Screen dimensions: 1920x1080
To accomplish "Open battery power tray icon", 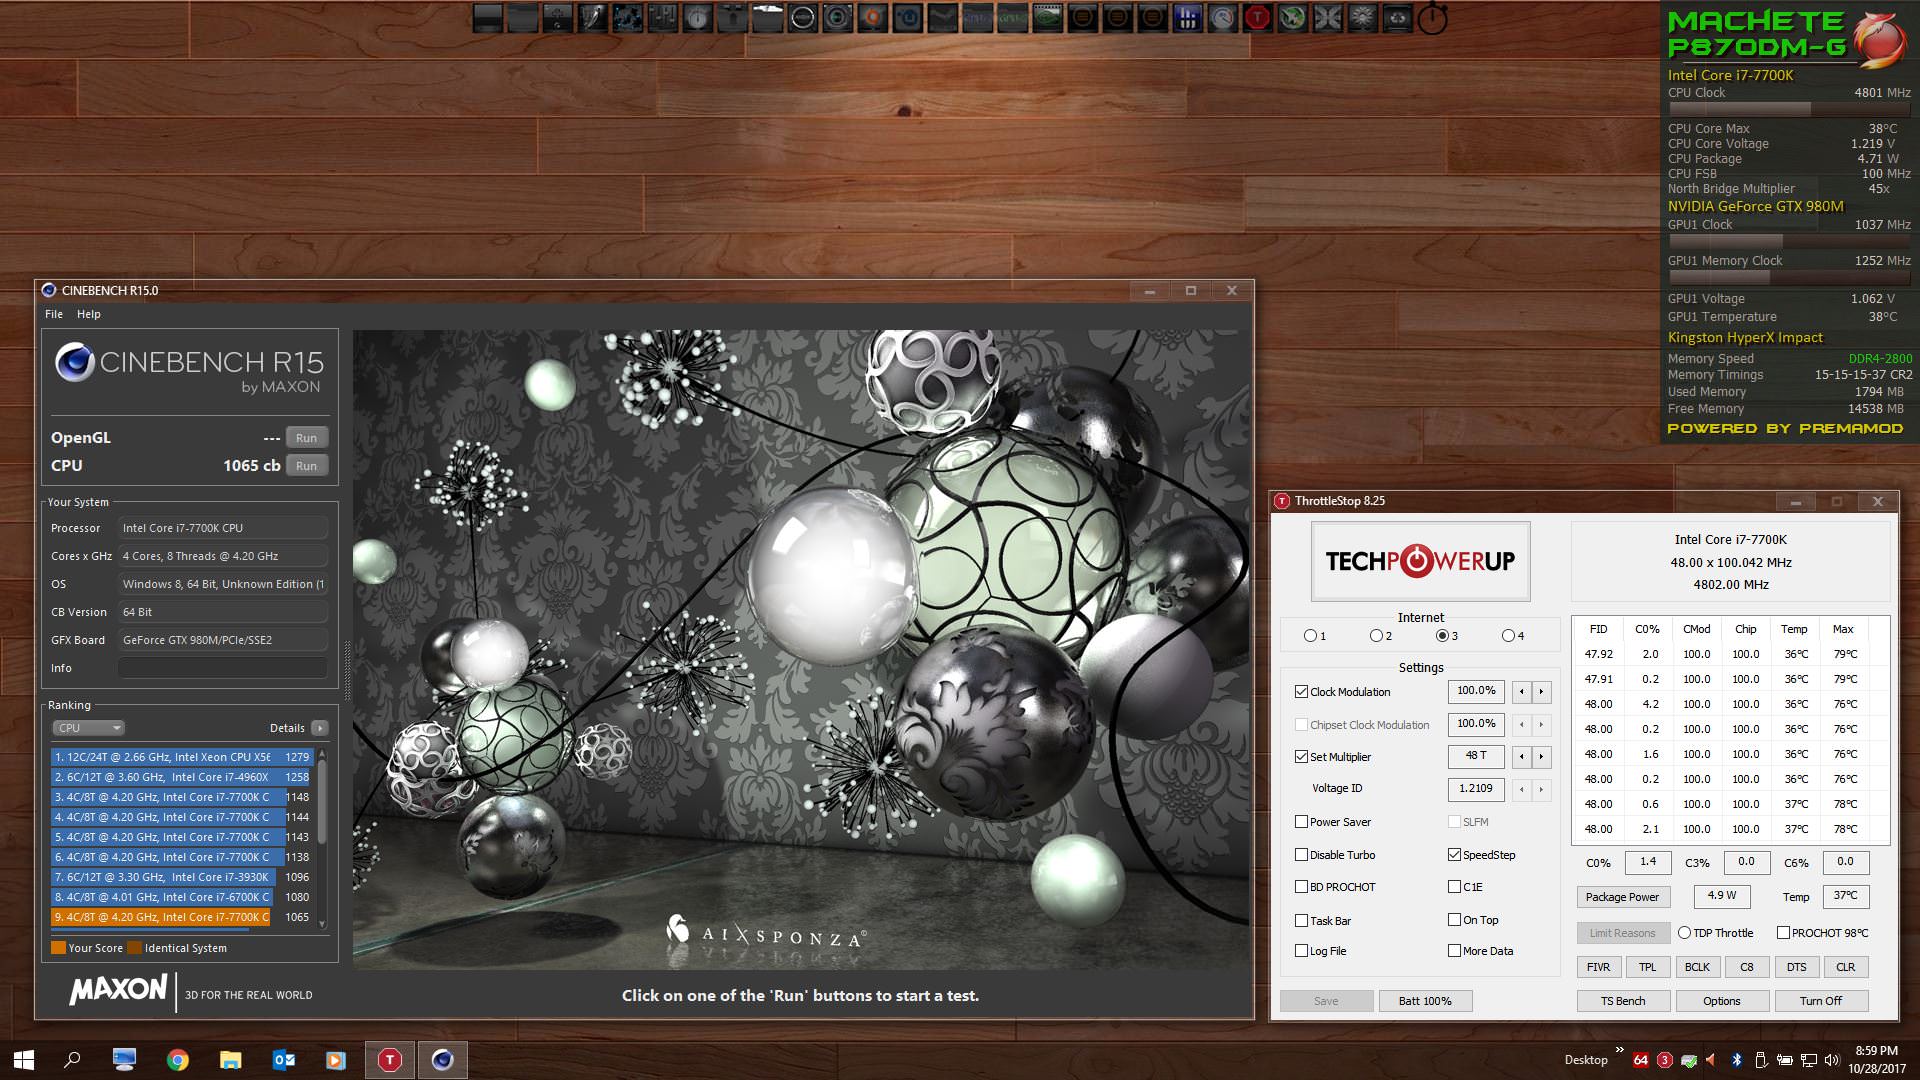I will tap(1785, 1060).
